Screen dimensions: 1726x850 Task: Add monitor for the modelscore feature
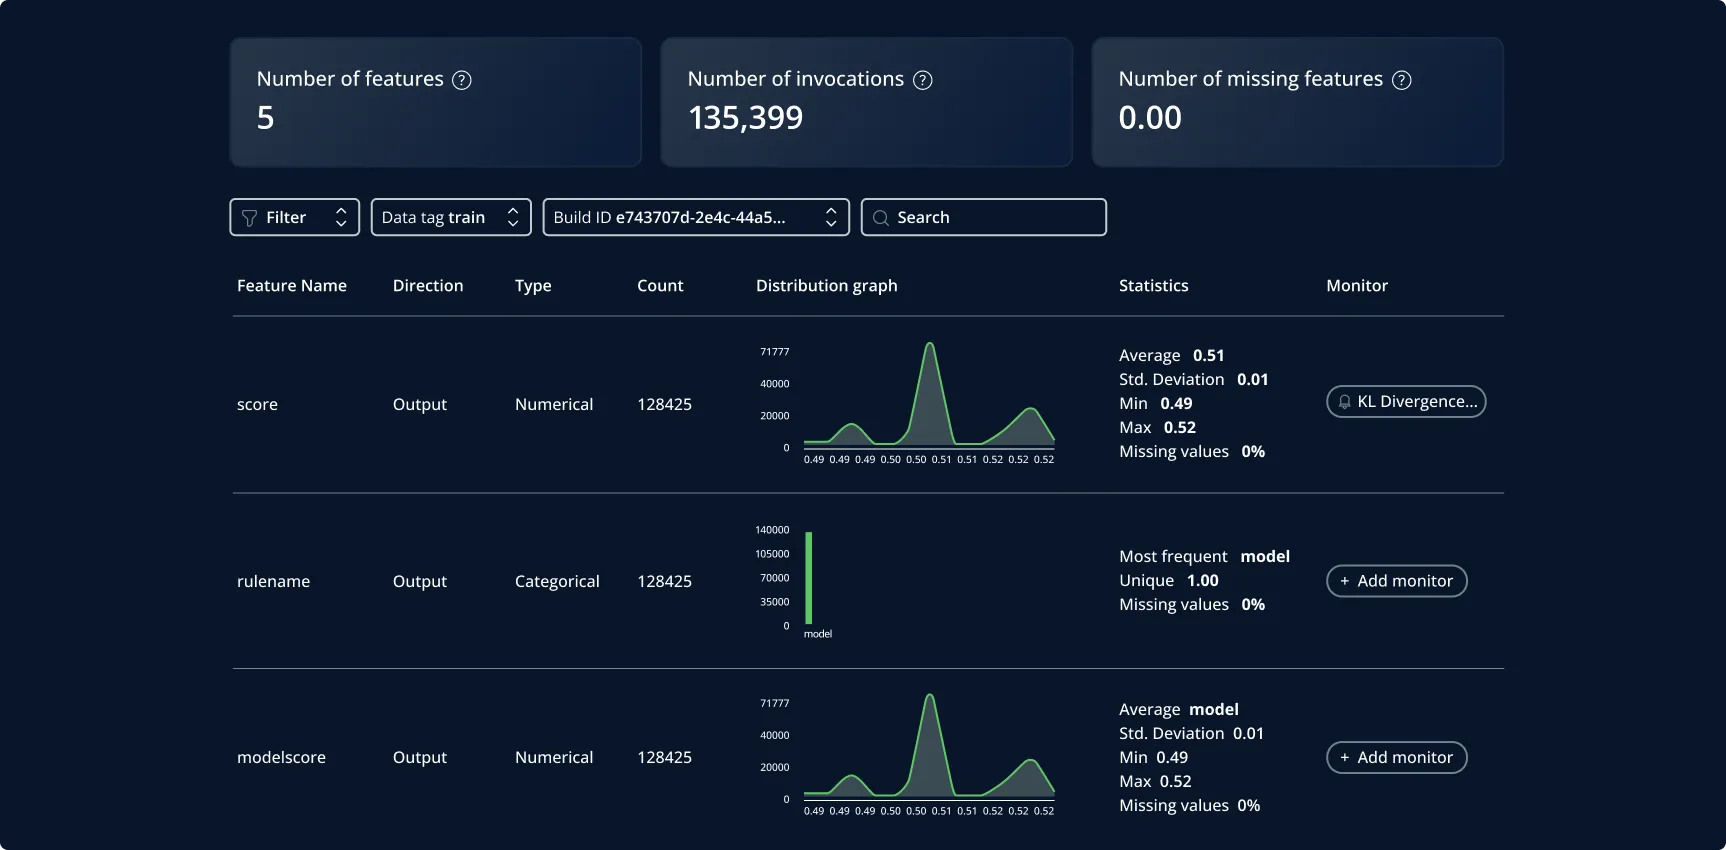[1396, 757]
